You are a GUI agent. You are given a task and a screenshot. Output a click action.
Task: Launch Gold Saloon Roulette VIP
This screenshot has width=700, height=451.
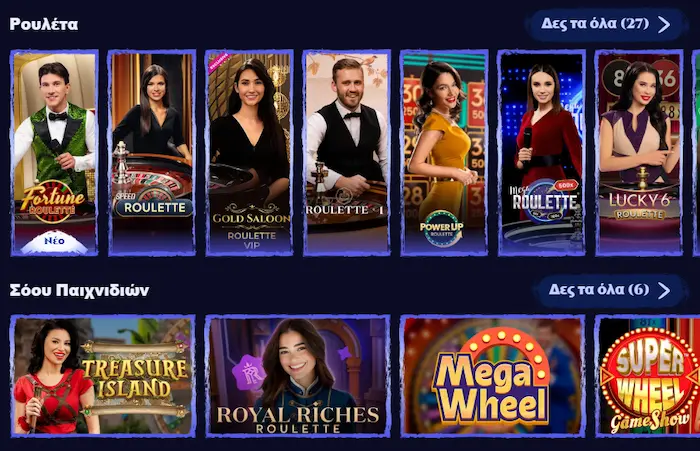(x=249, y=153)
